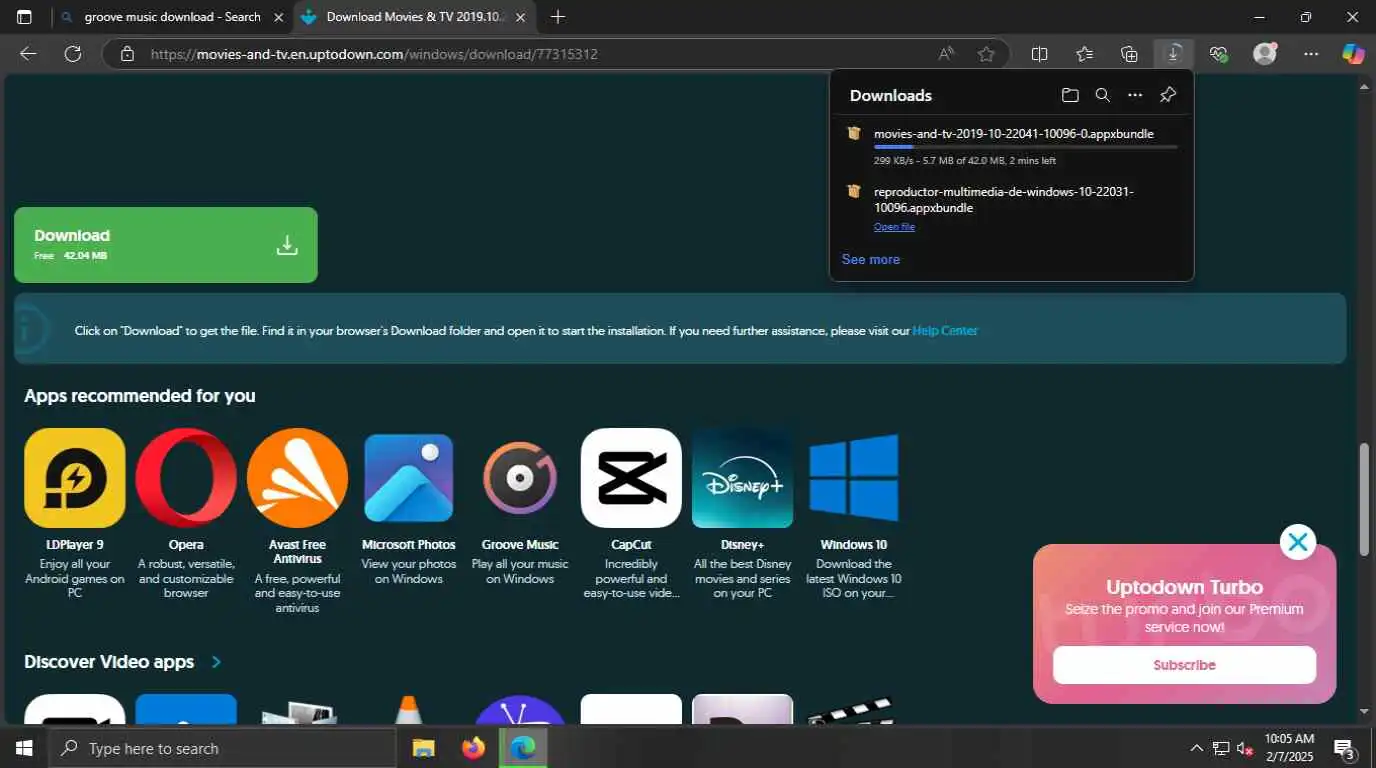
Task: Open the Edge profile avatar
Action: pyautogui.click(x=1265, y=54)
